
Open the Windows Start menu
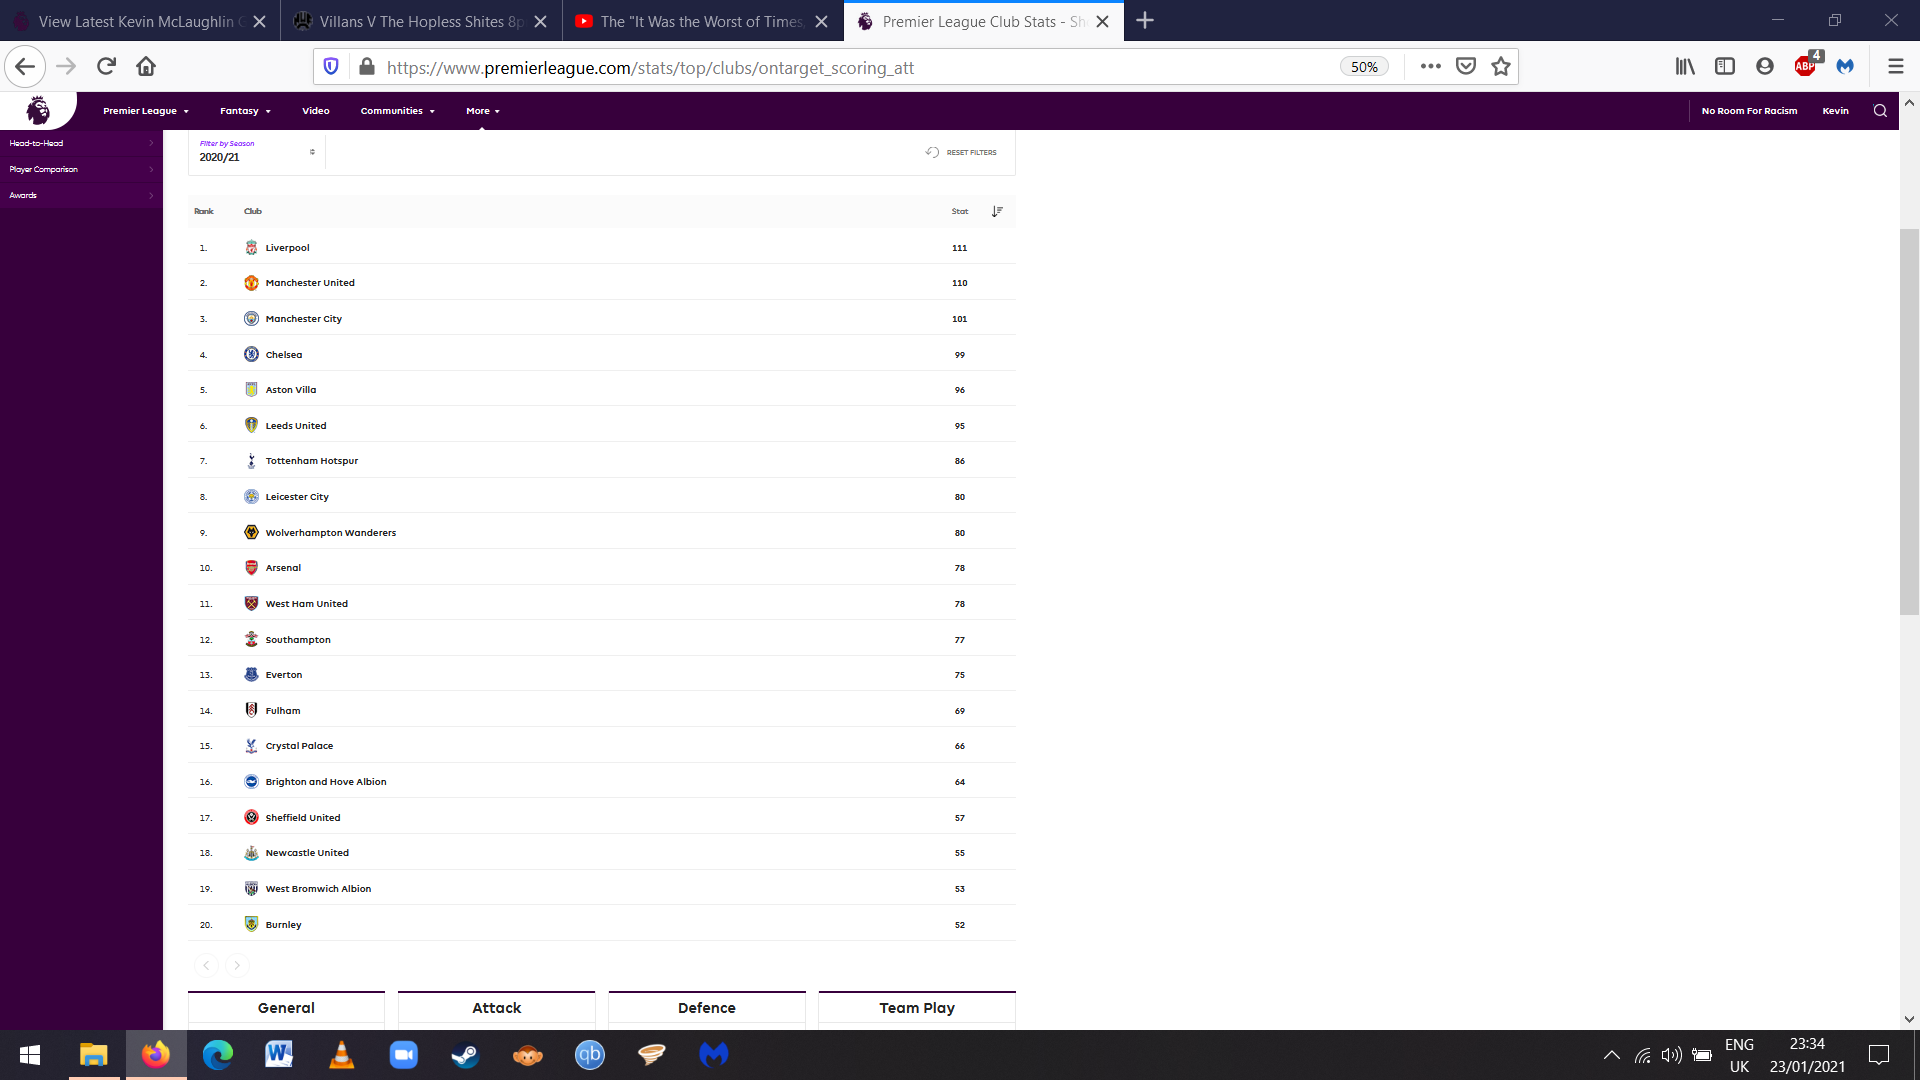tap(30, 1055)
